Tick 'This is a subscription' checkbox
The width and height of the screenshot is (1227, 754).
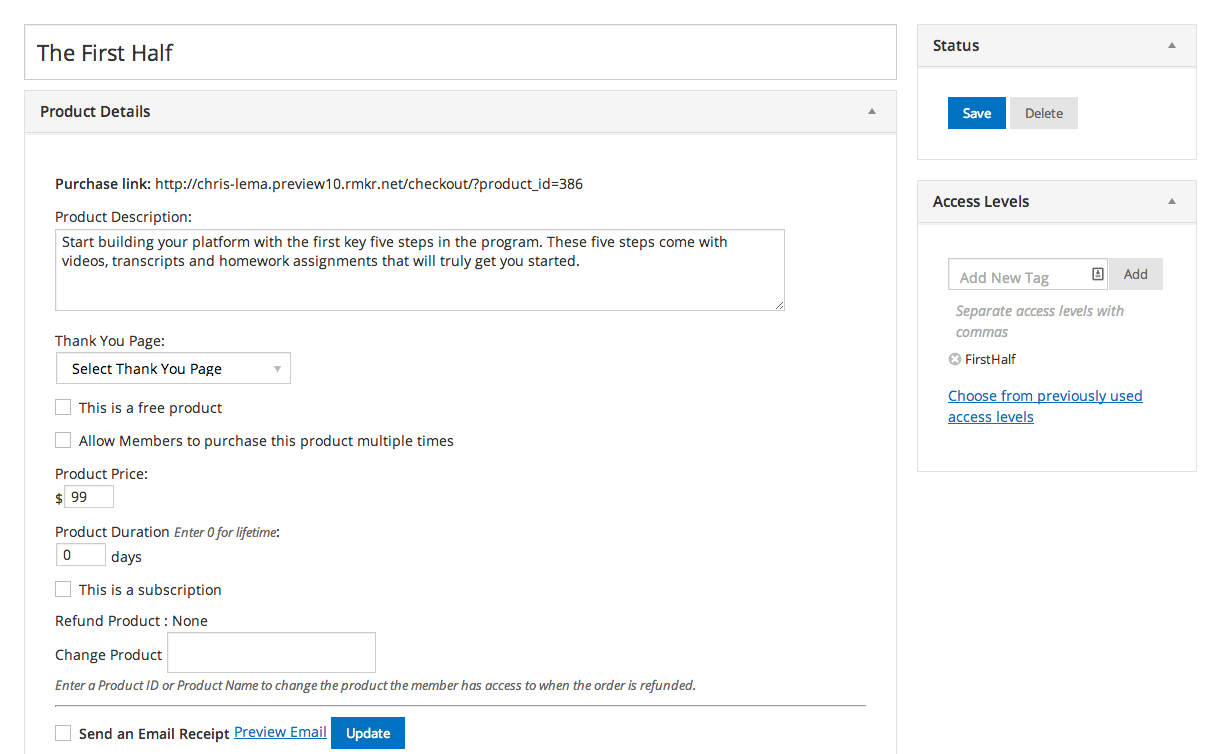(x=63, y=589)
